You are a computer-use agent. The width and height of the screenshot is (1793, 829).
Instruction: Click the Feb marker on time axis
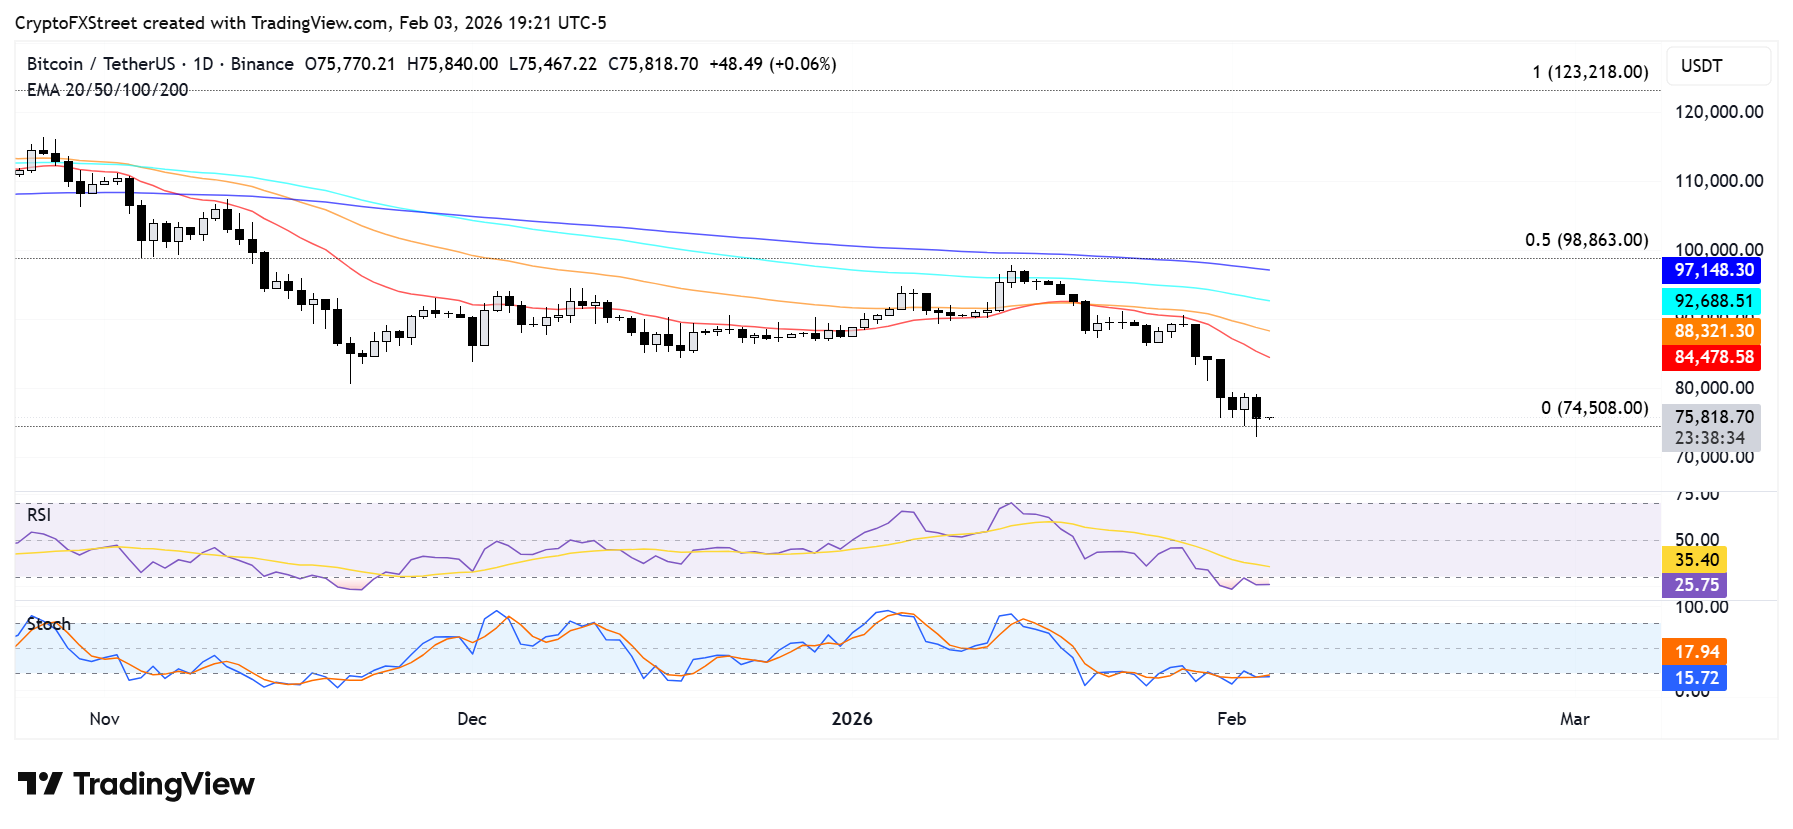point(1231,719)
